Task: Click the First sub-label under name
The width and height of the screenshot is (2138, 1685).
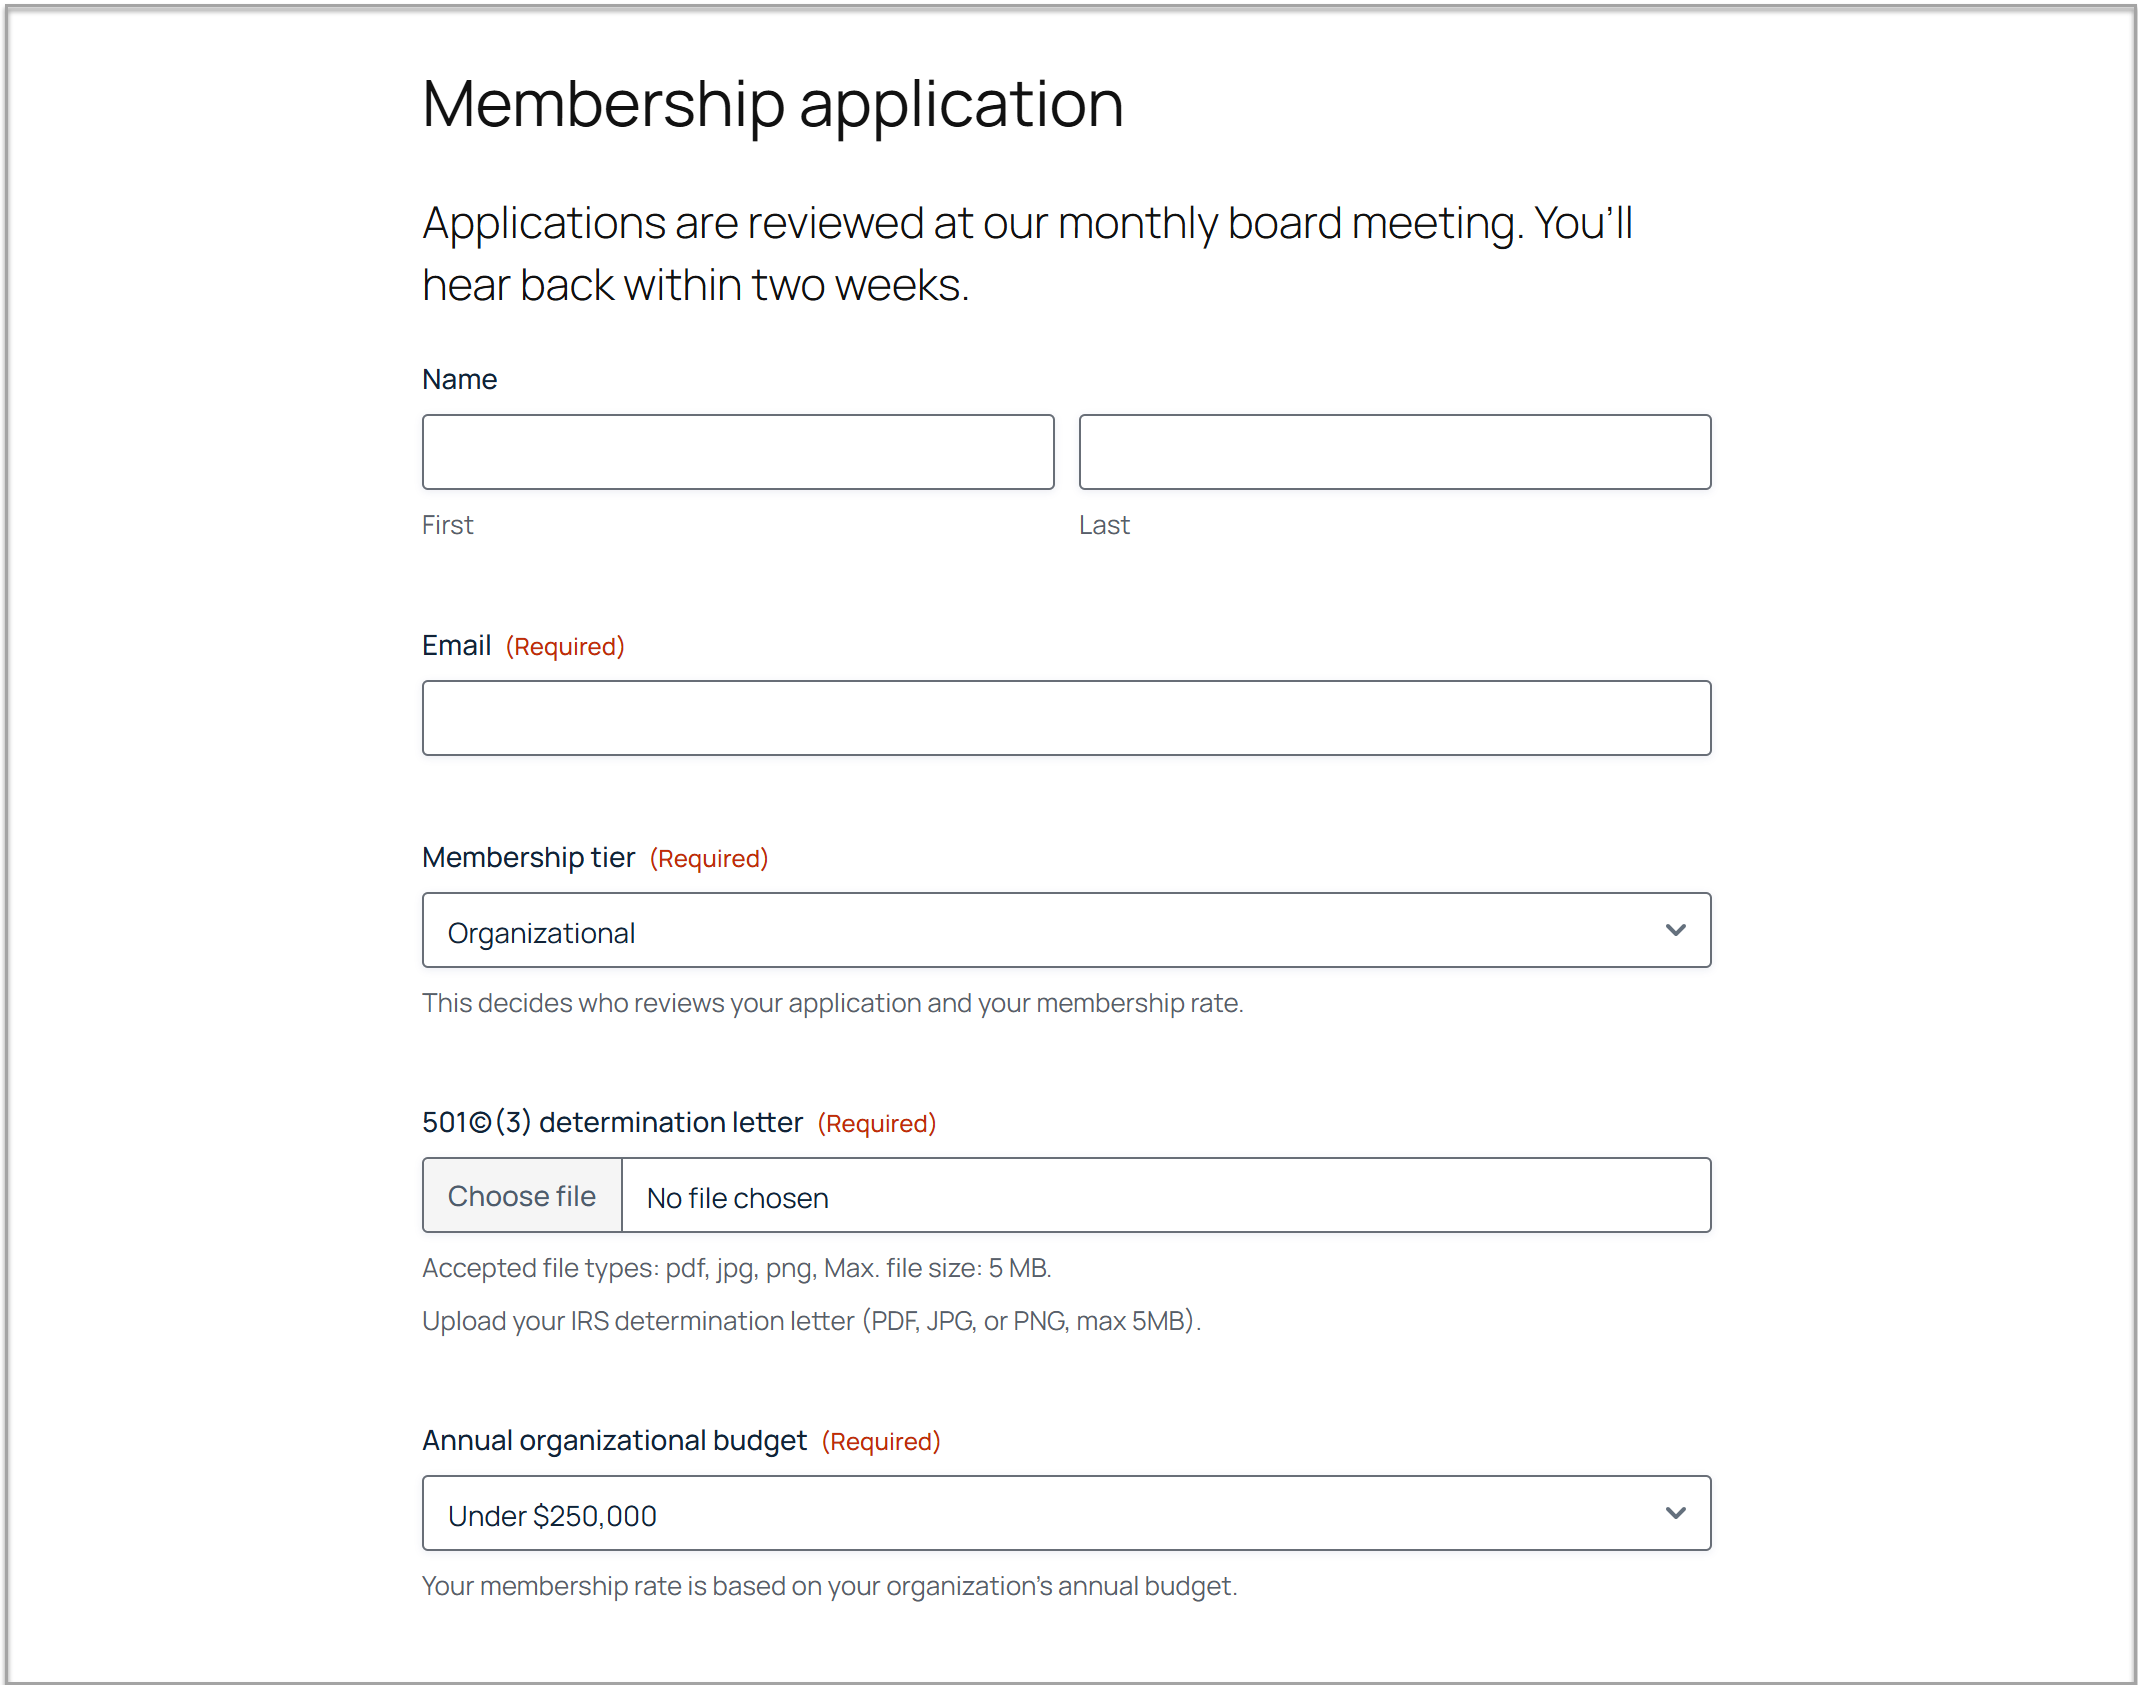Action: 448,525
